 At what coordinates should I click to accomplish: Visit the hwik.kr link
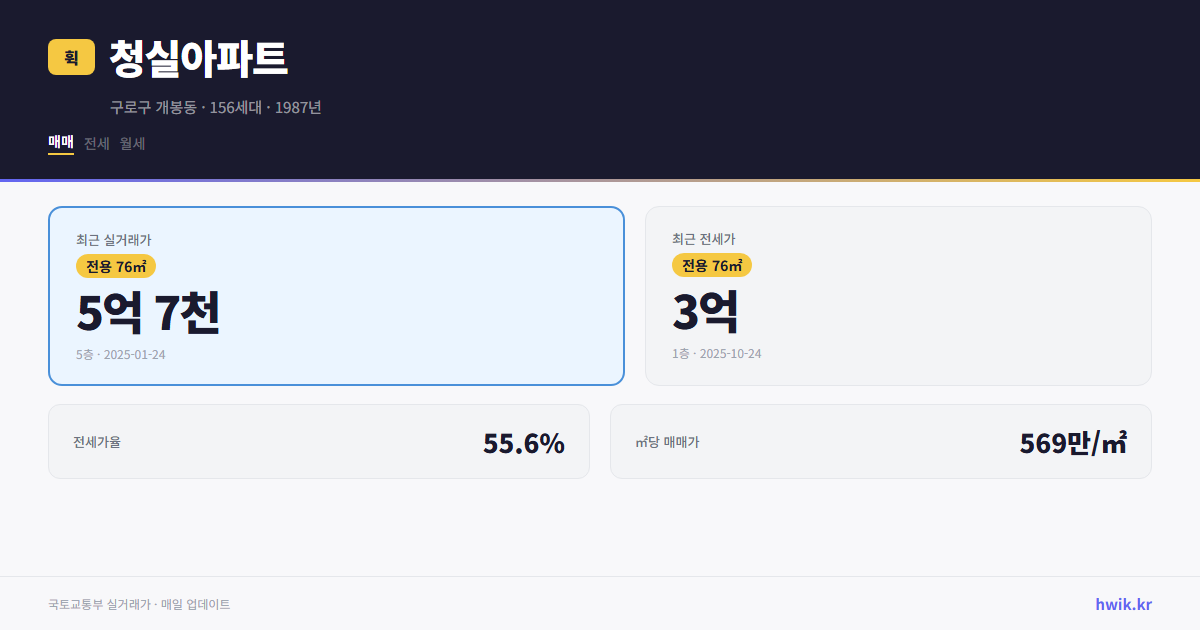pyautogui.click(x=1123, y=604)
